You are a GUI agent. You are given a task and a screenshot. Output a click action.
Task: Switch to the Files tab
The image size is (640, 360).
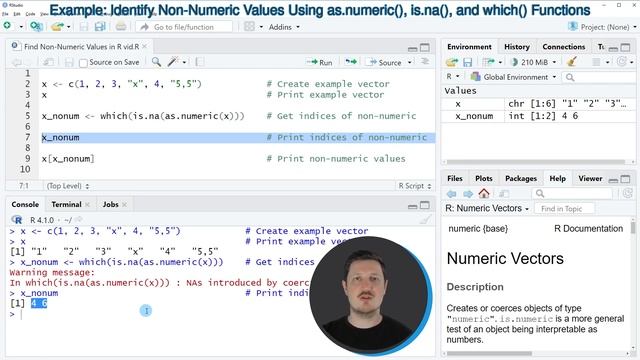pyautogui.click(x=454, y=178)
